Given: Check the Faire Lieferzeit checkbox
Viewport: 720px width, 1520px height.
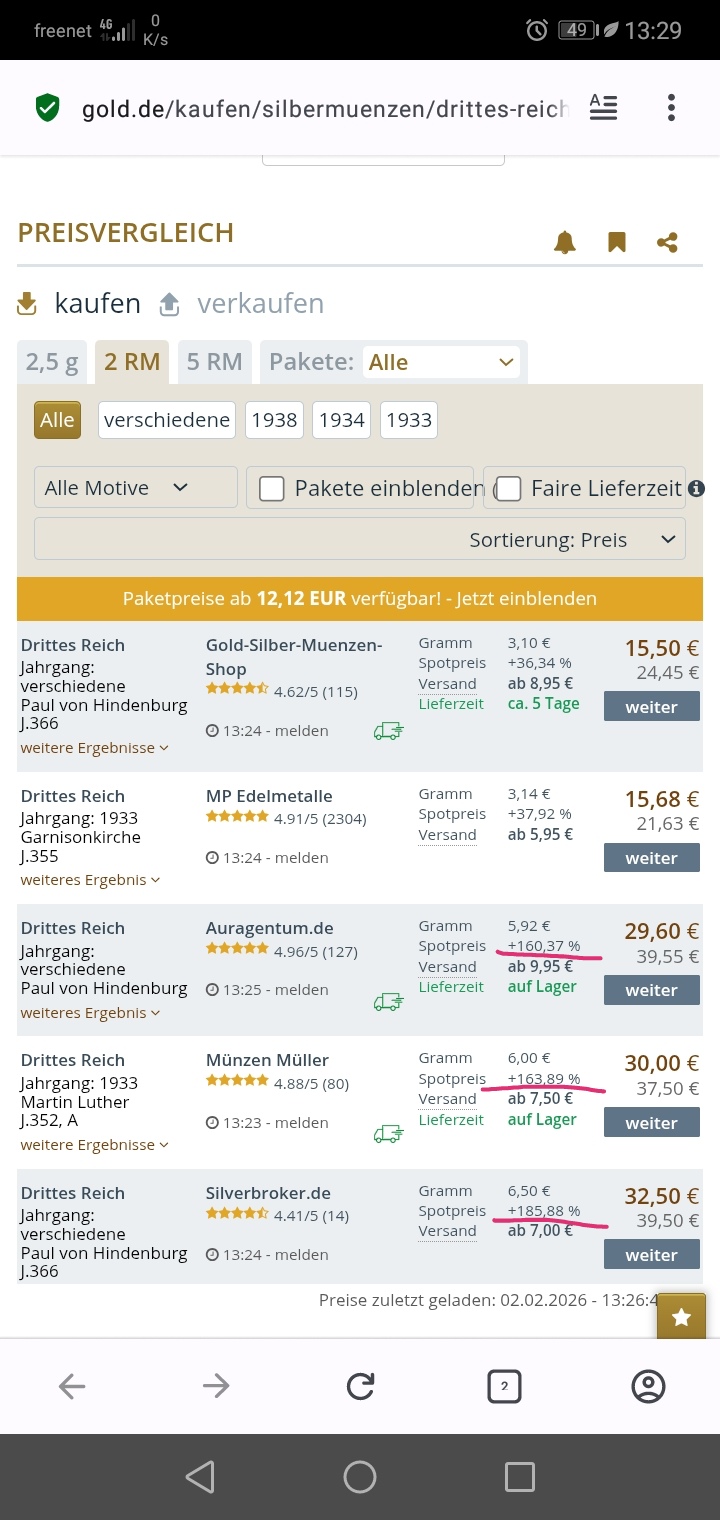Looking at the screenshot, I should click(x=509, y=488).
